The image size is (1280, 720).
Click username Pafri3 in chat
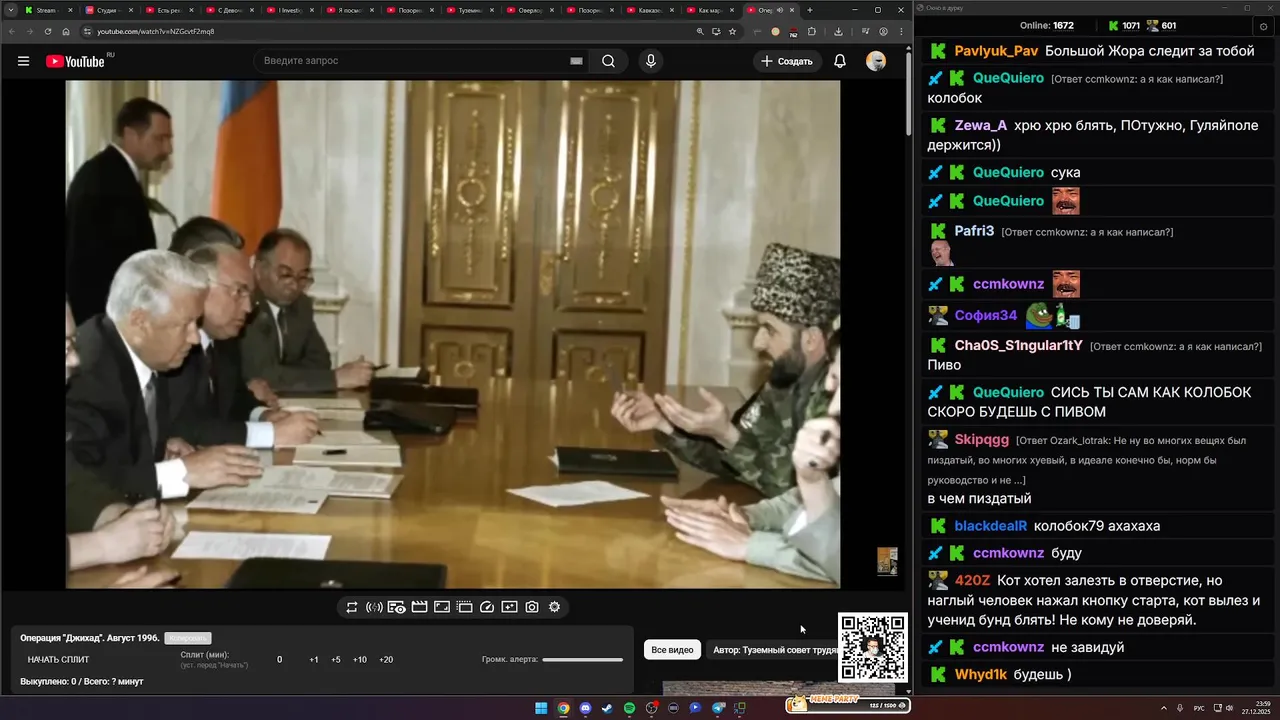[974, 231]
